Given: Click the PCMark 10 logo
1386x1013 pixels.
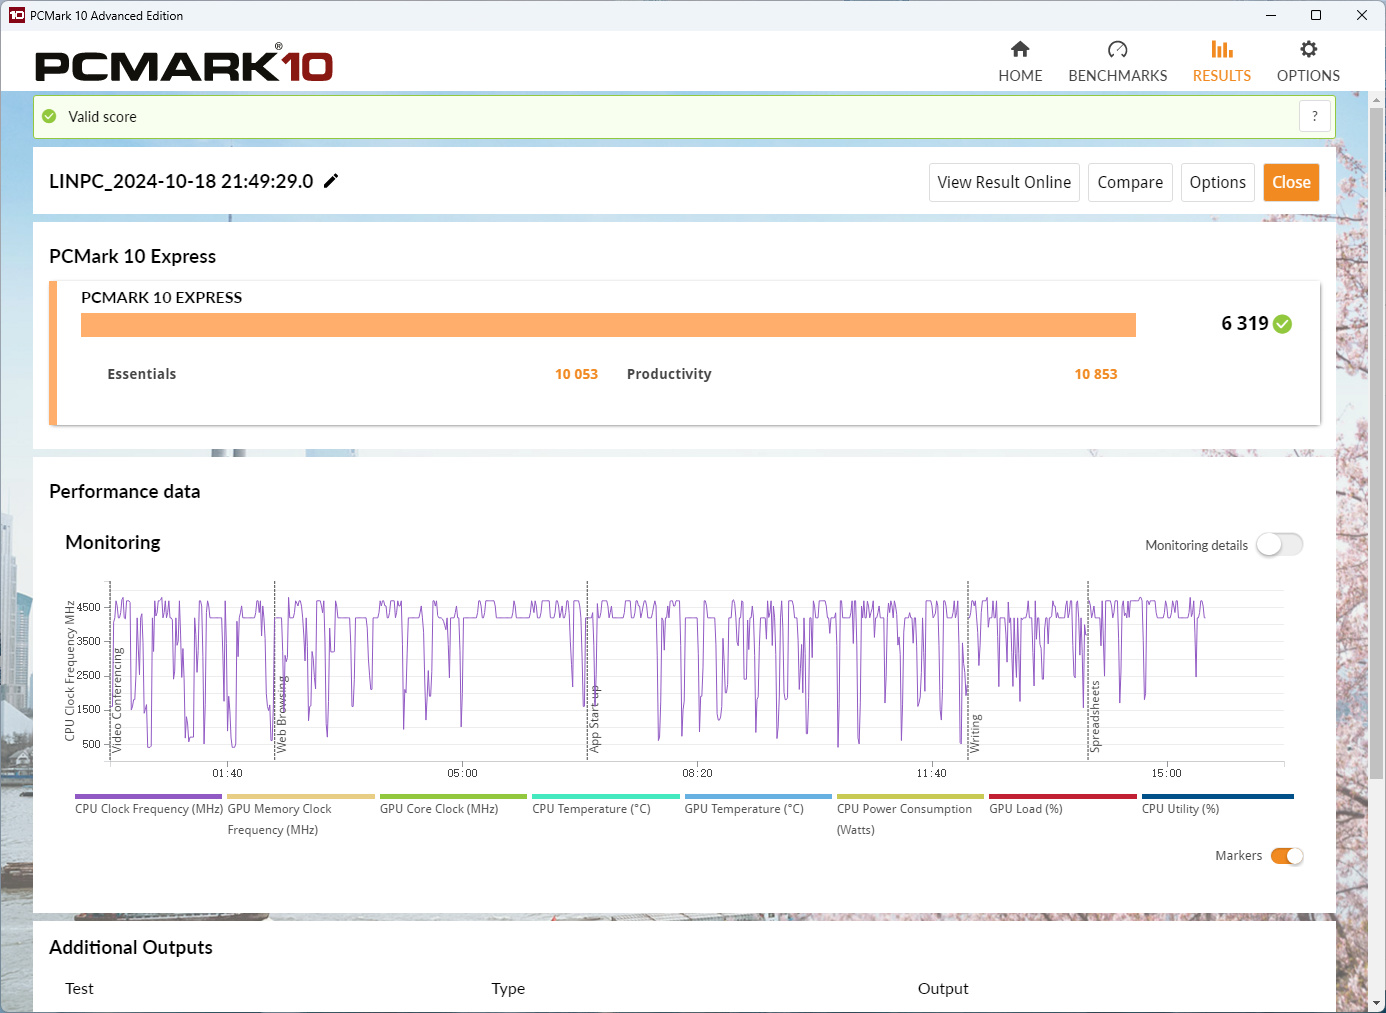Looking at the screenshot, I should pyautogui.click(x=184, y=64).
